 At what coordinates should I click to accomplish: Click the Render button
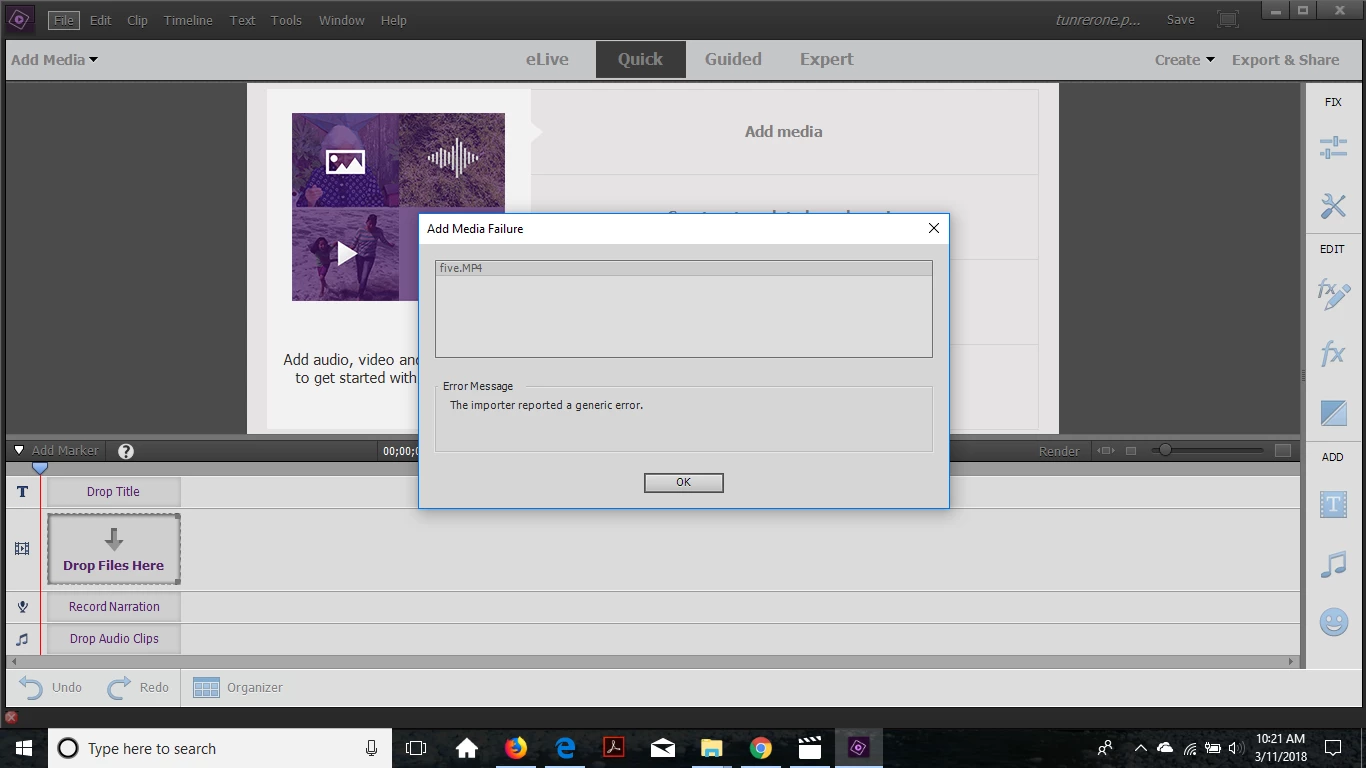(x=1059, y=451)
